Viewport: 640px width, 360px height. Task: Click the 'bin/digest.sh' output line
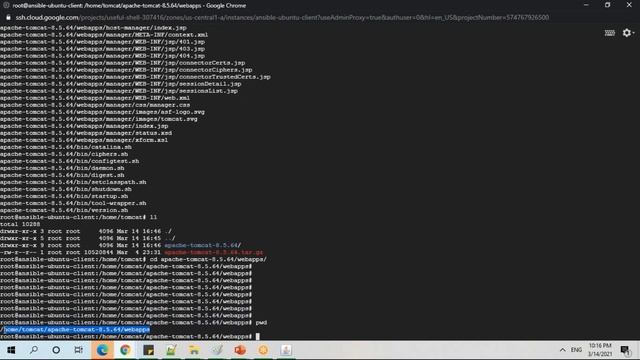click(x=62, y=175)
